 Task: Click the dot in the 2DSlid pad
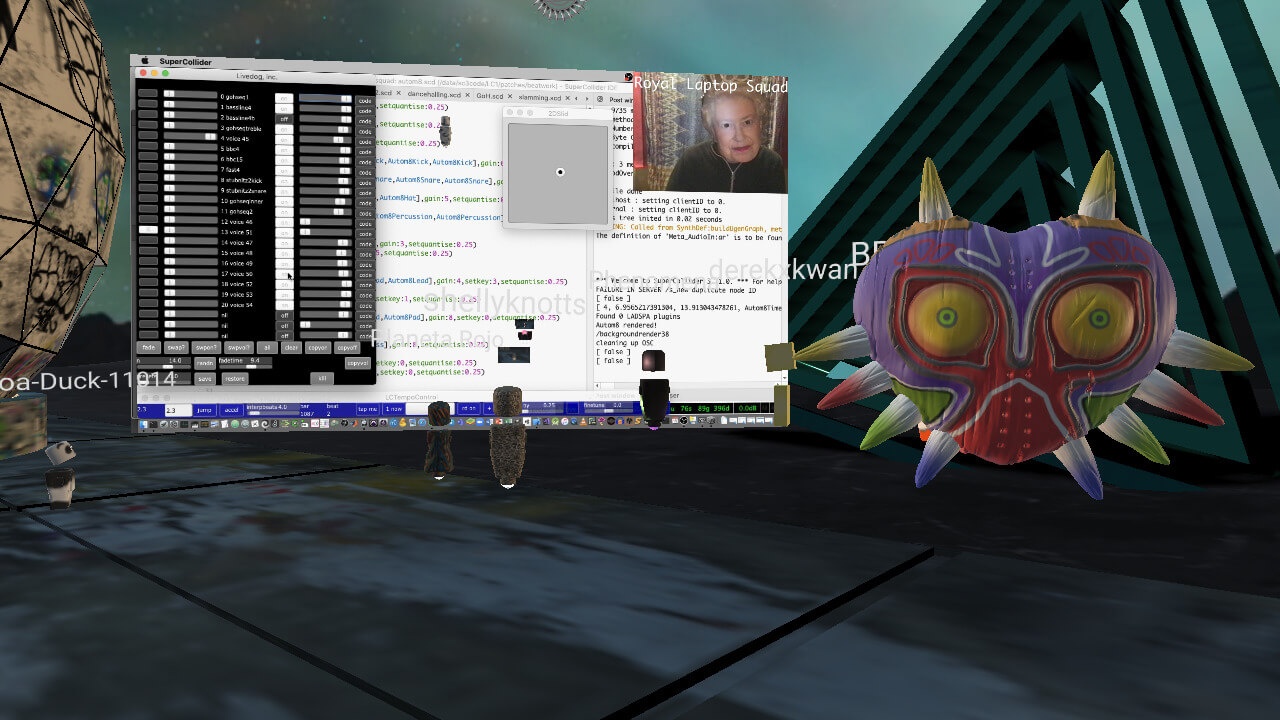[560, 172]
